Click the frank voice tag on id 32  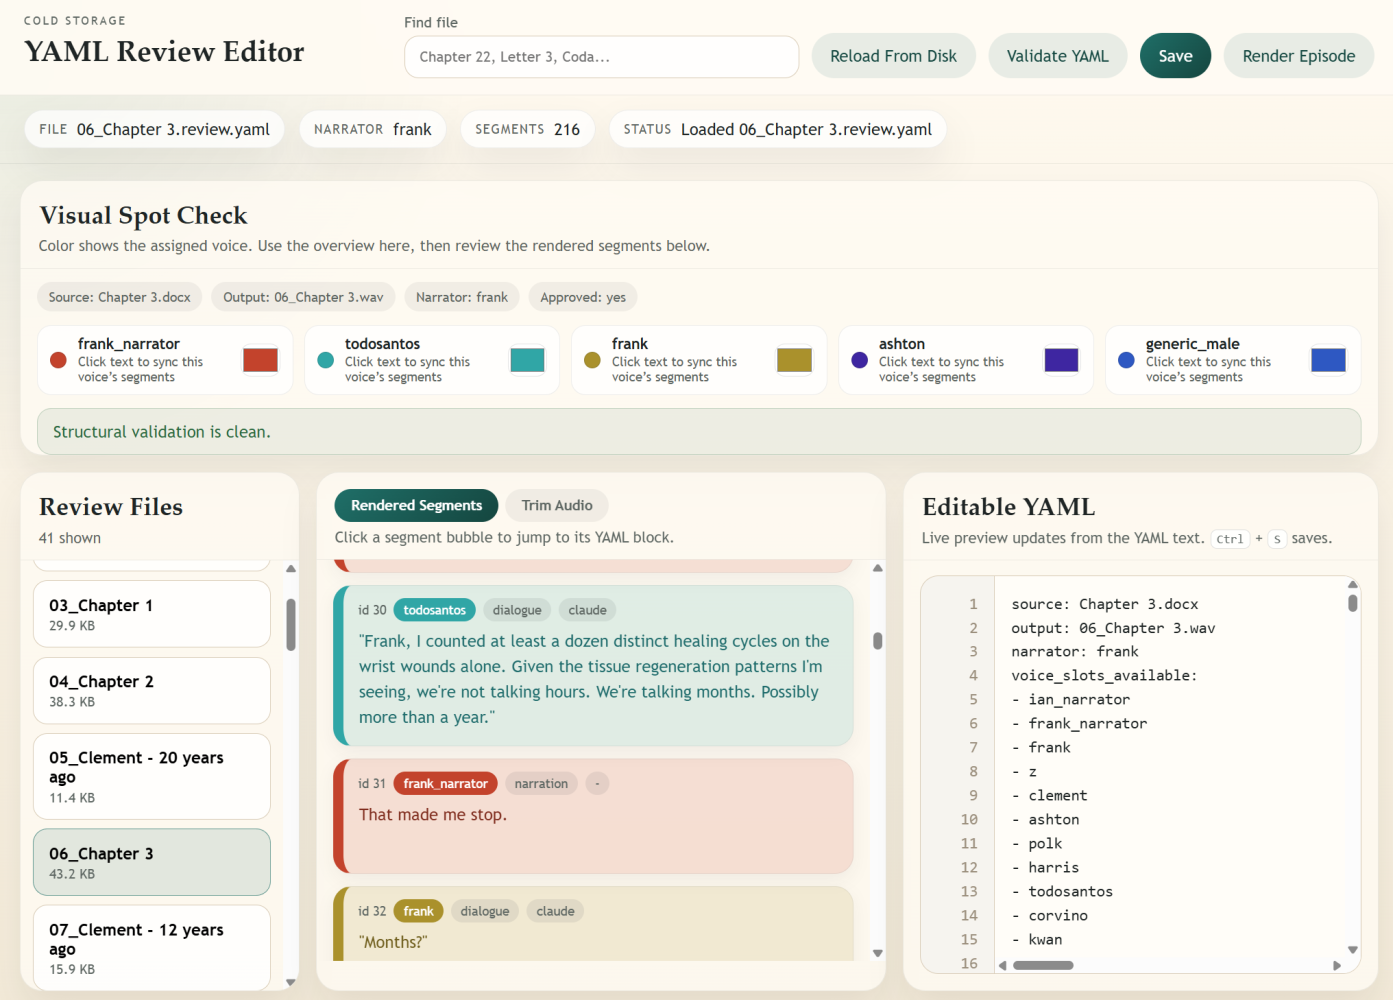point(418,911)
